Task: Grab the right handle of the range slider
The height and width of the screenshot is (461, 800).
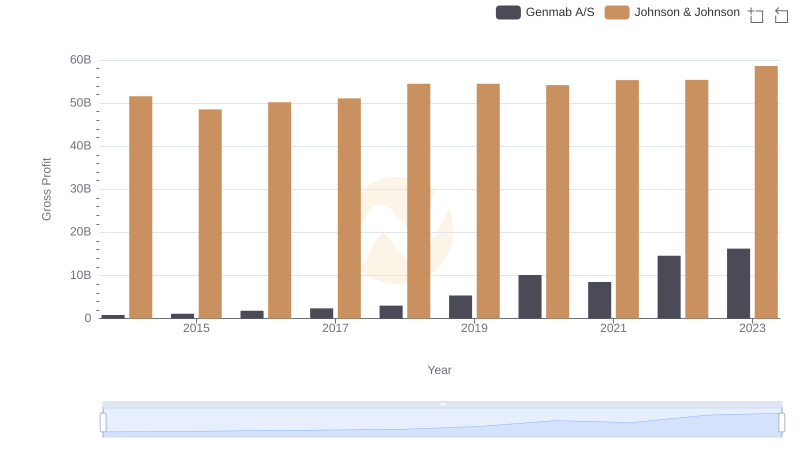Action: [781, 423]
